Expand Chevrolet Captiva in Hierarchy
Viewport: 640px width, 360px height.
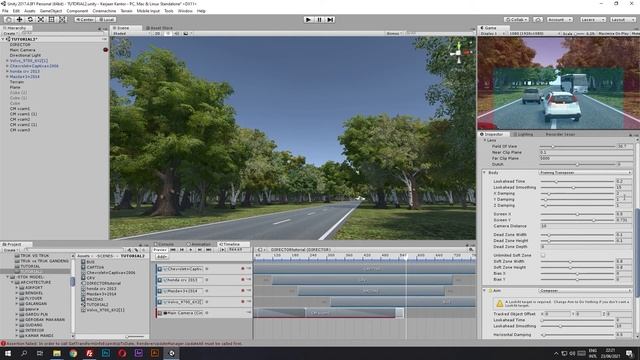coord(7,66)
